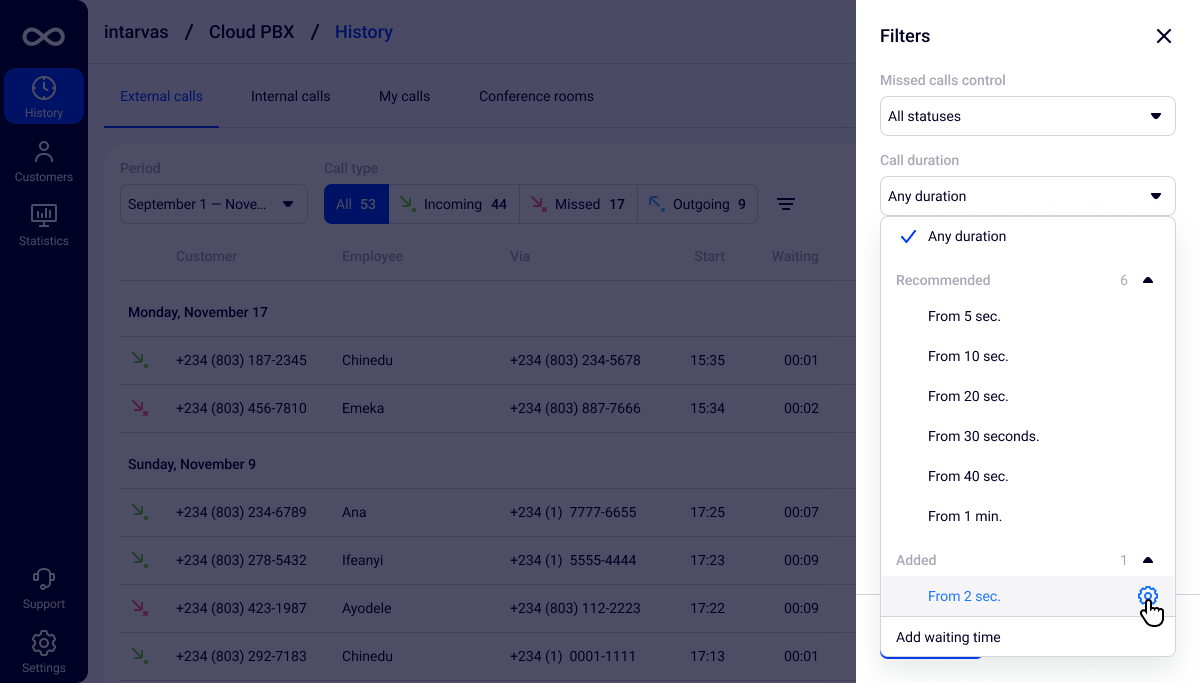1200x683 pixels.
Task: Open the Statistics section
Action: pos(44,225)
